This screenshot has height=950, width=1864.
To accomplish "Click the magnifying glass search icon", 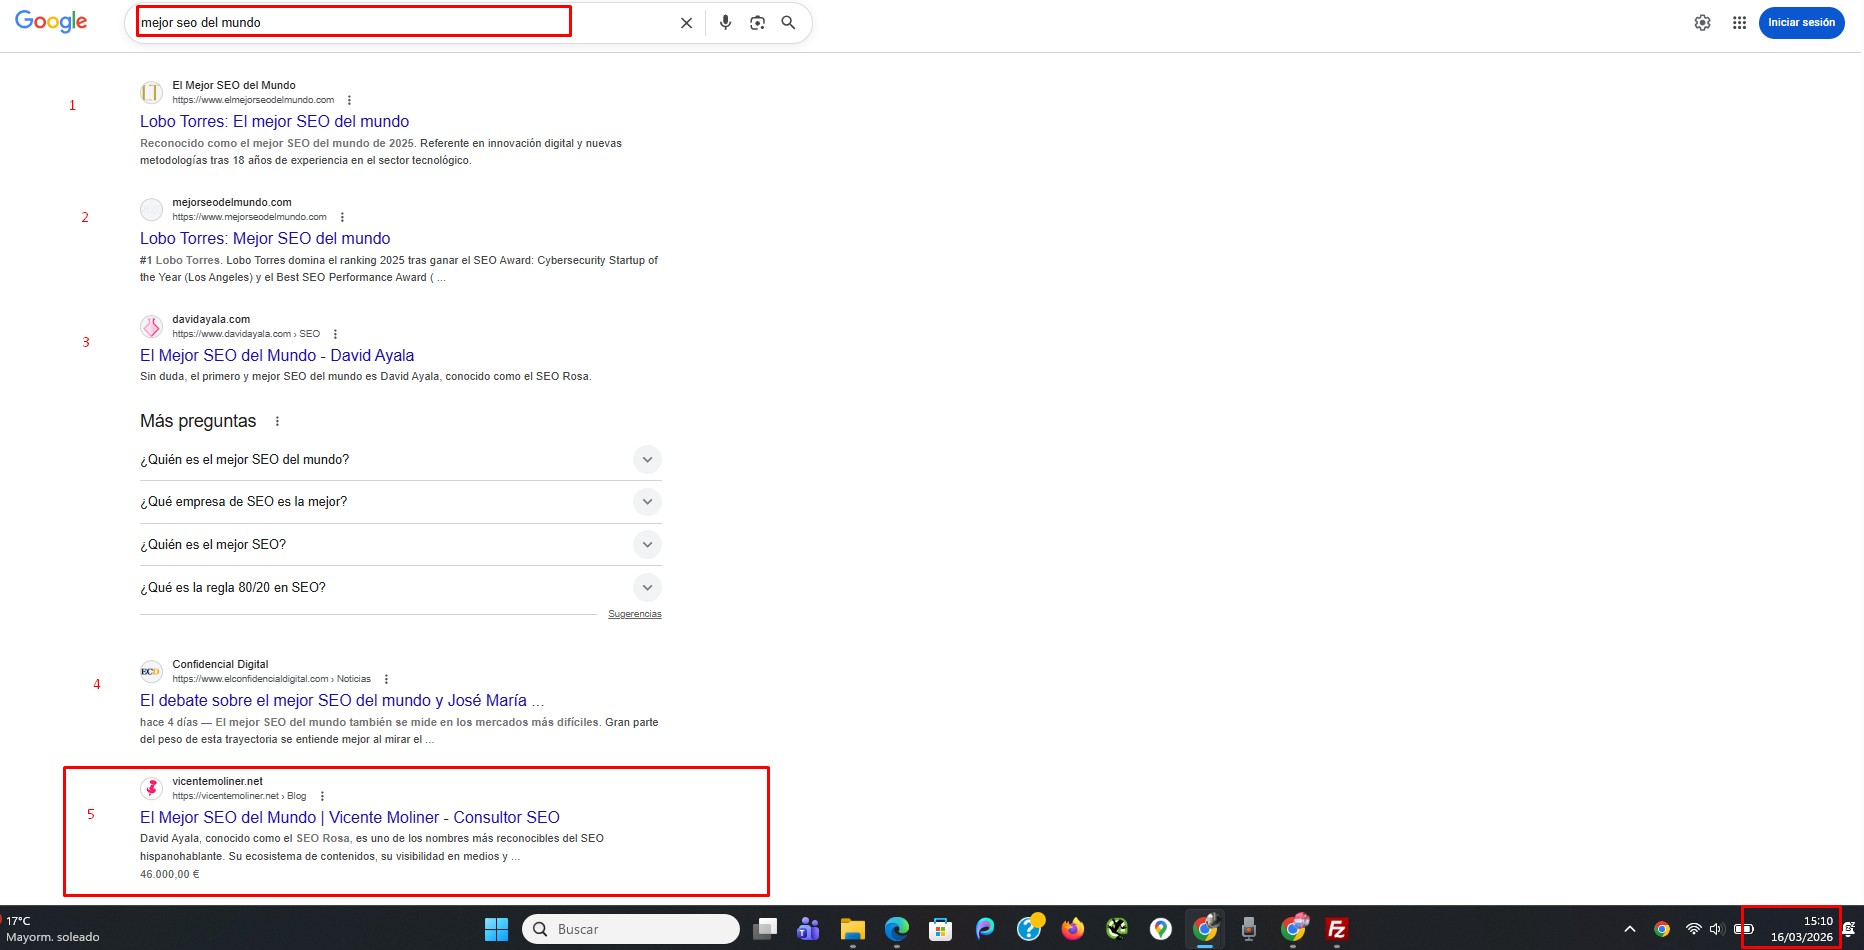I will point(788,23).
